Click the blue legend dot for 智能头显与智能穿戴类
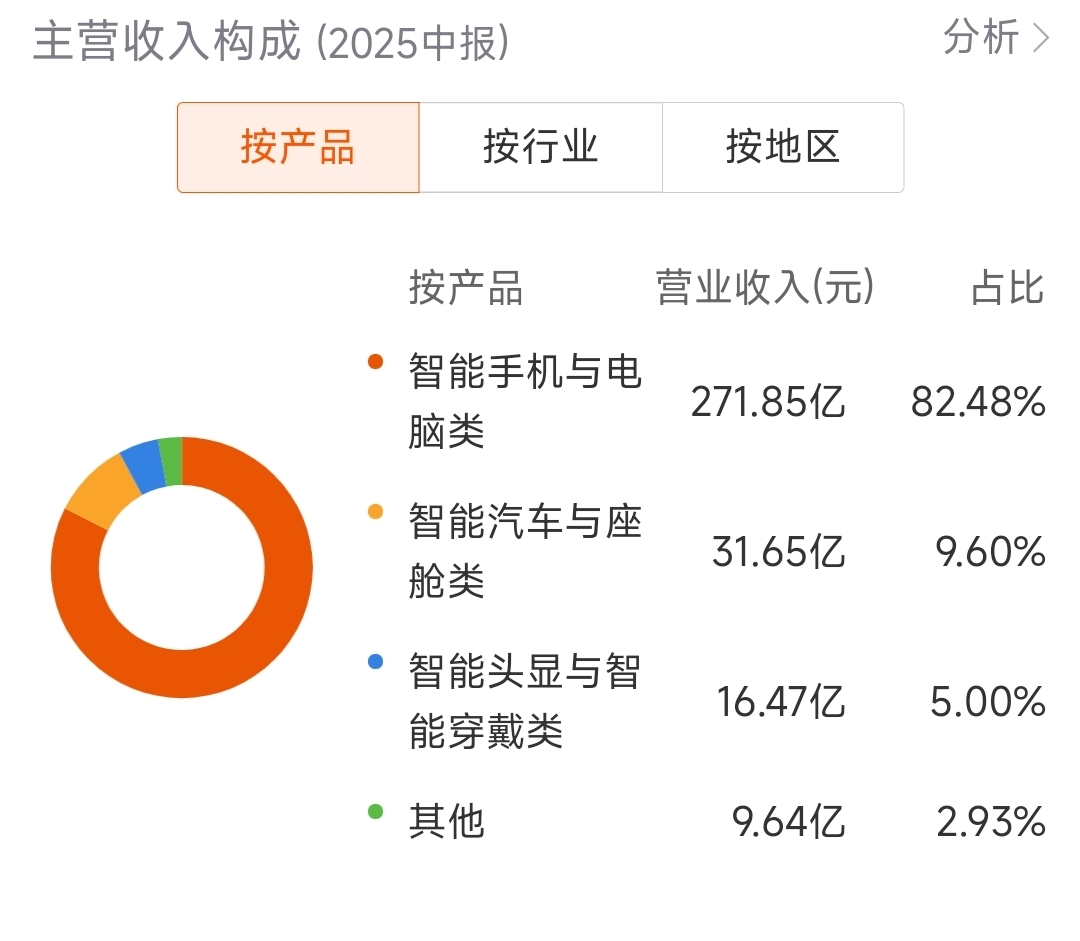This screenshot has width=1080, height=941. tap(376, 661)
